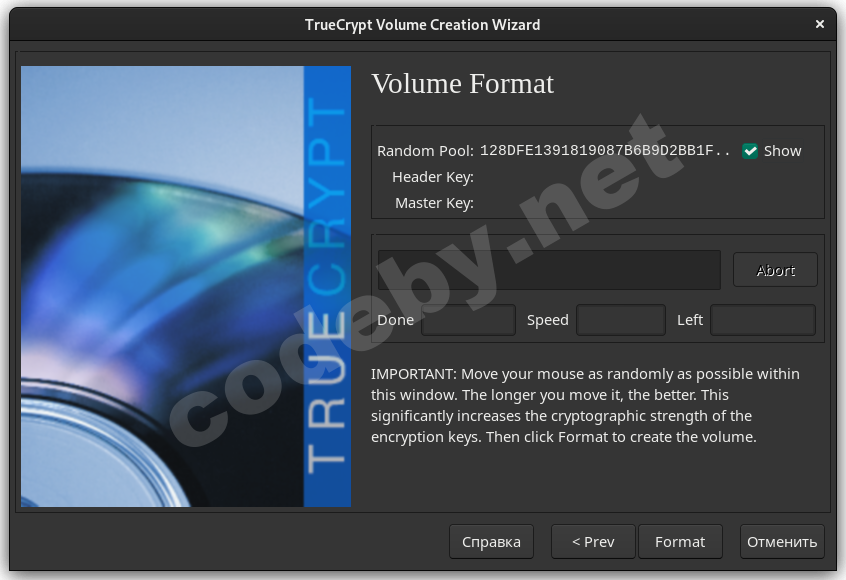Screen dimensions: 846x580
Task: Open help via the Справка button
Action: pos(491,542)
